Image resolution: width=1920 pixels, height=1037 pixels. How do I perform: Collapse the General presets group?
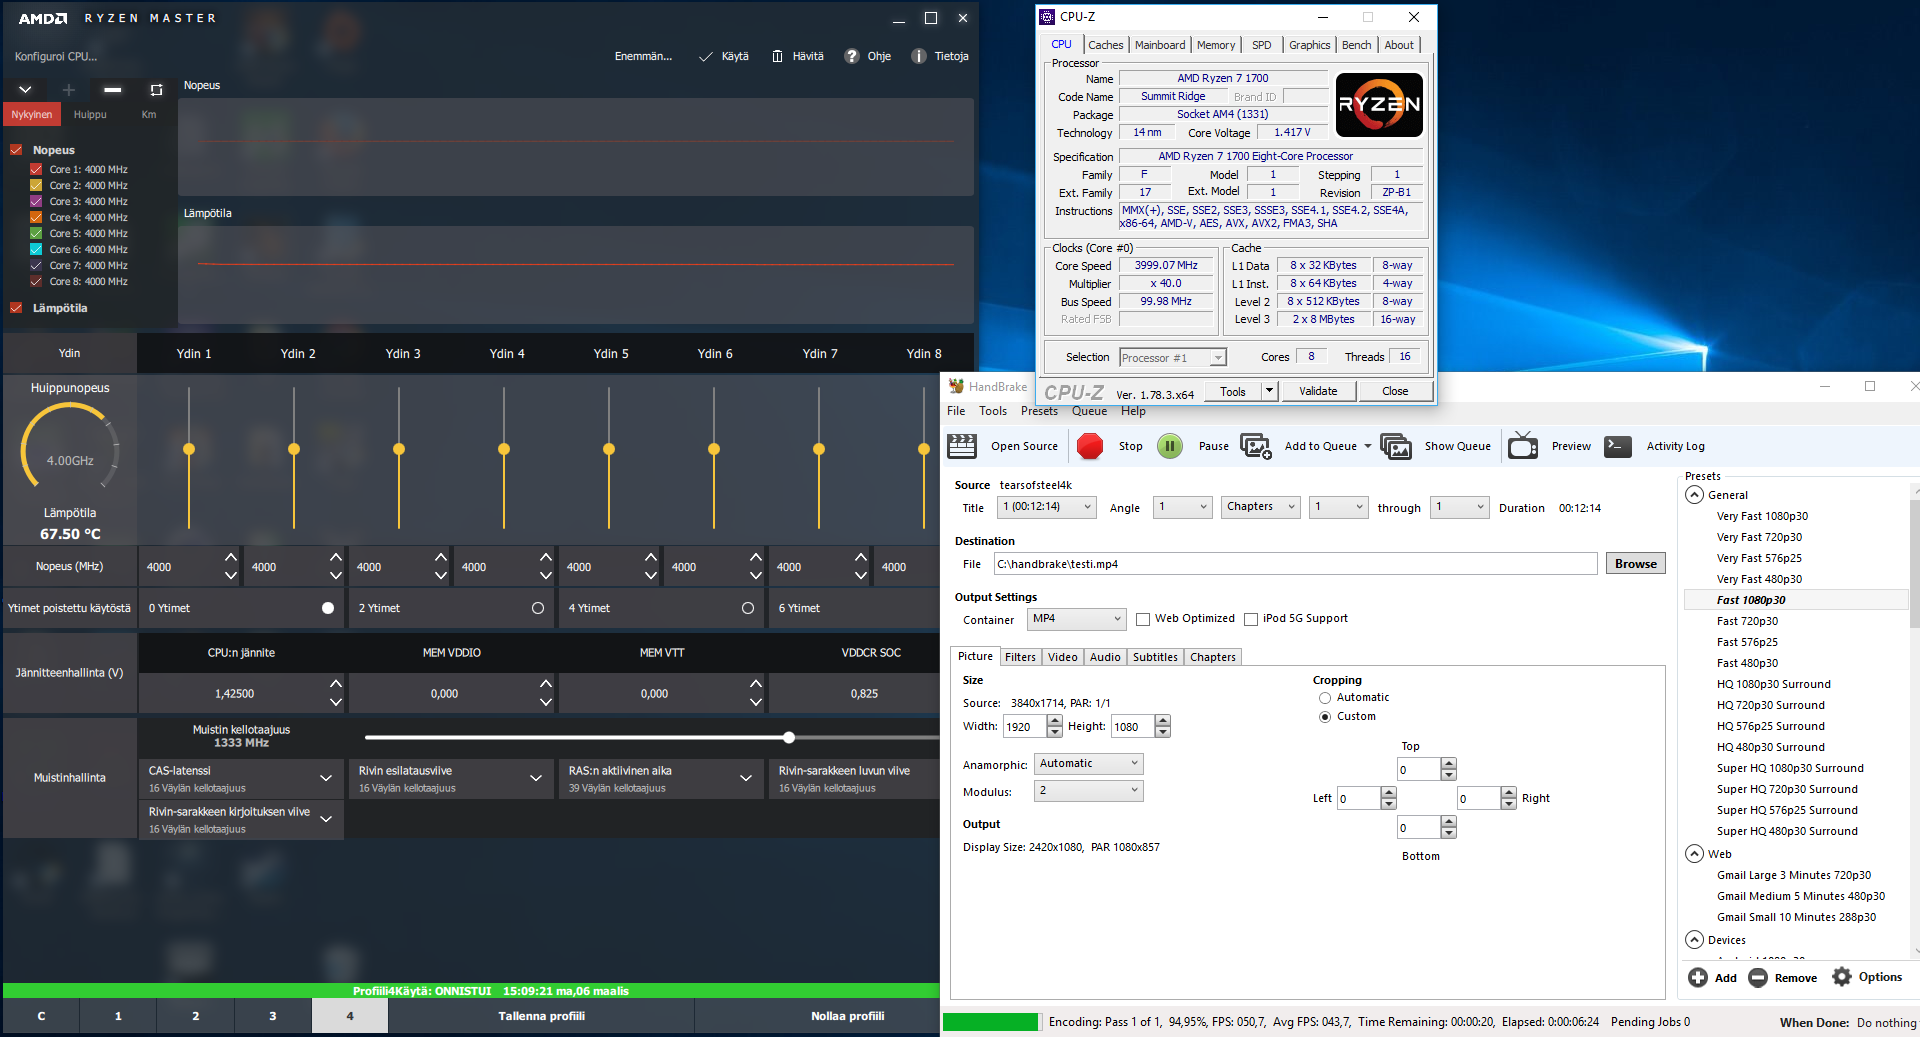1694,495
